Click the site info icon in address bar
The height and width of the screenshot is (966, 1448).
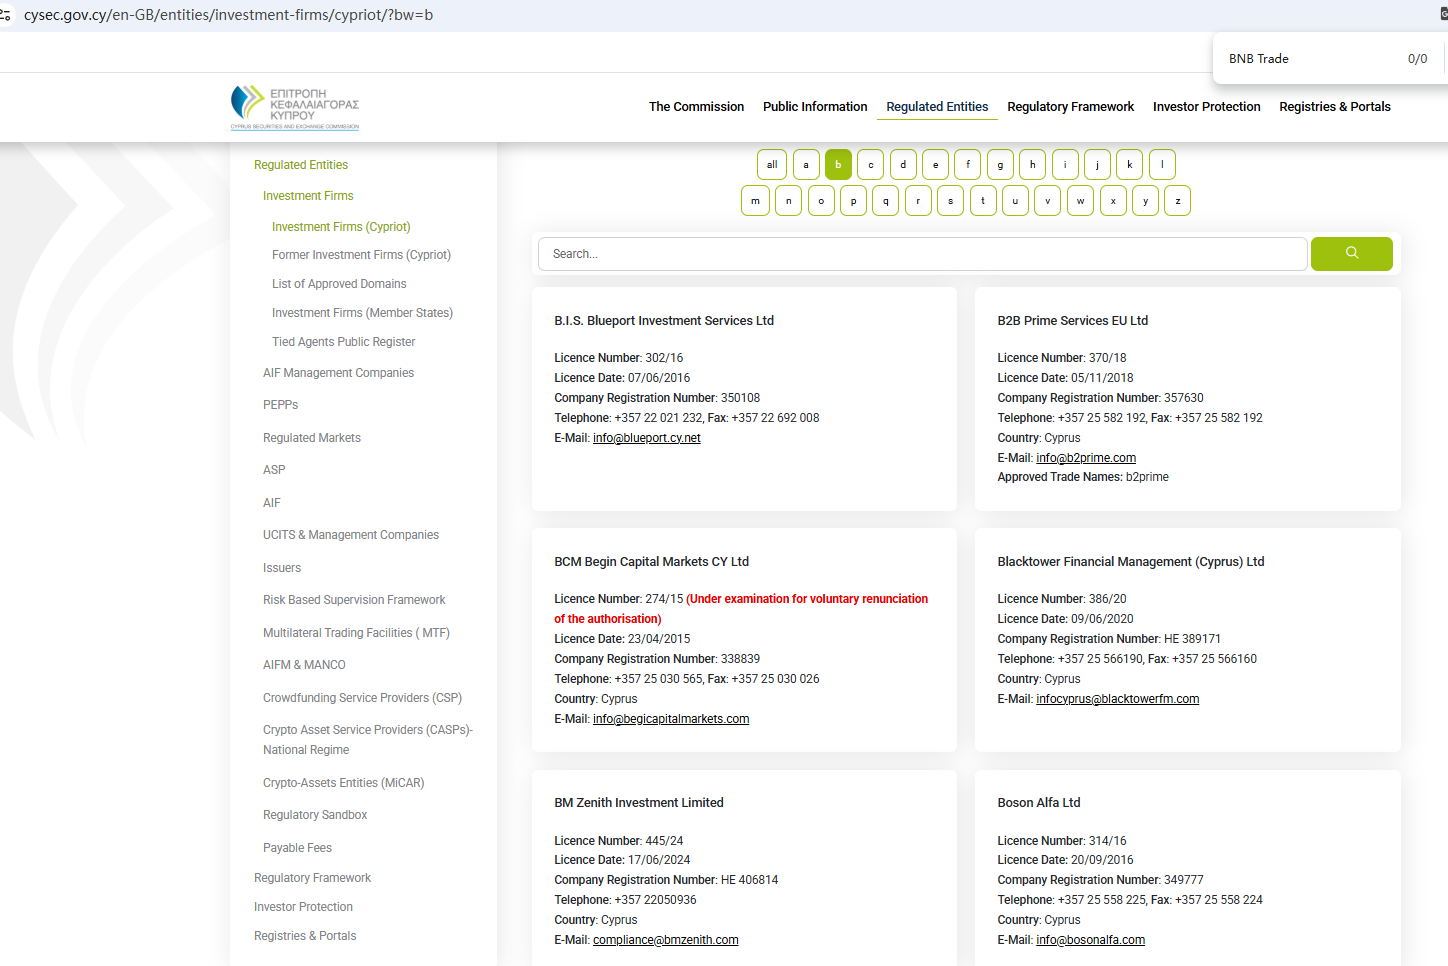point(6,15)
